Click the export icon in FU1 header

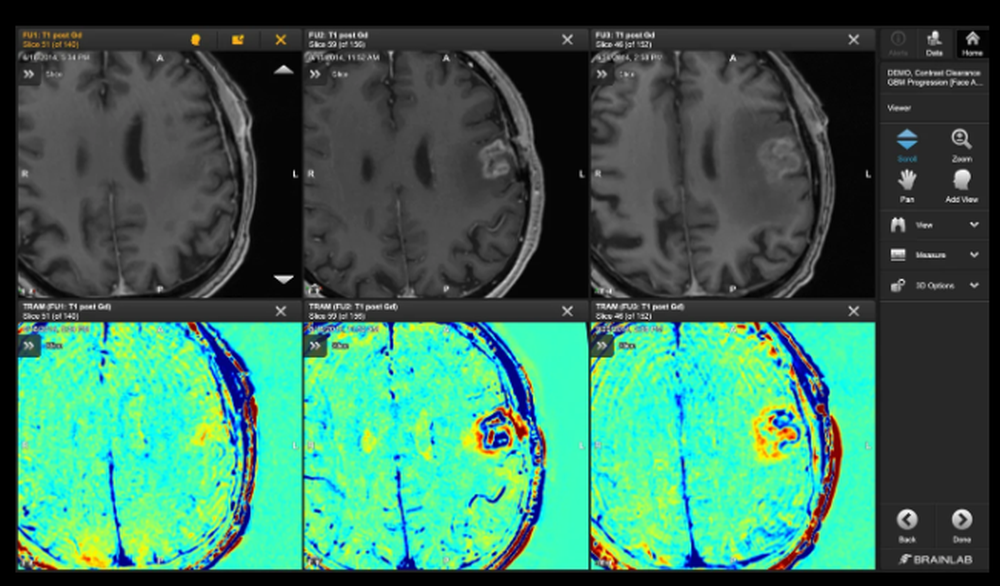tap(238, 39)
